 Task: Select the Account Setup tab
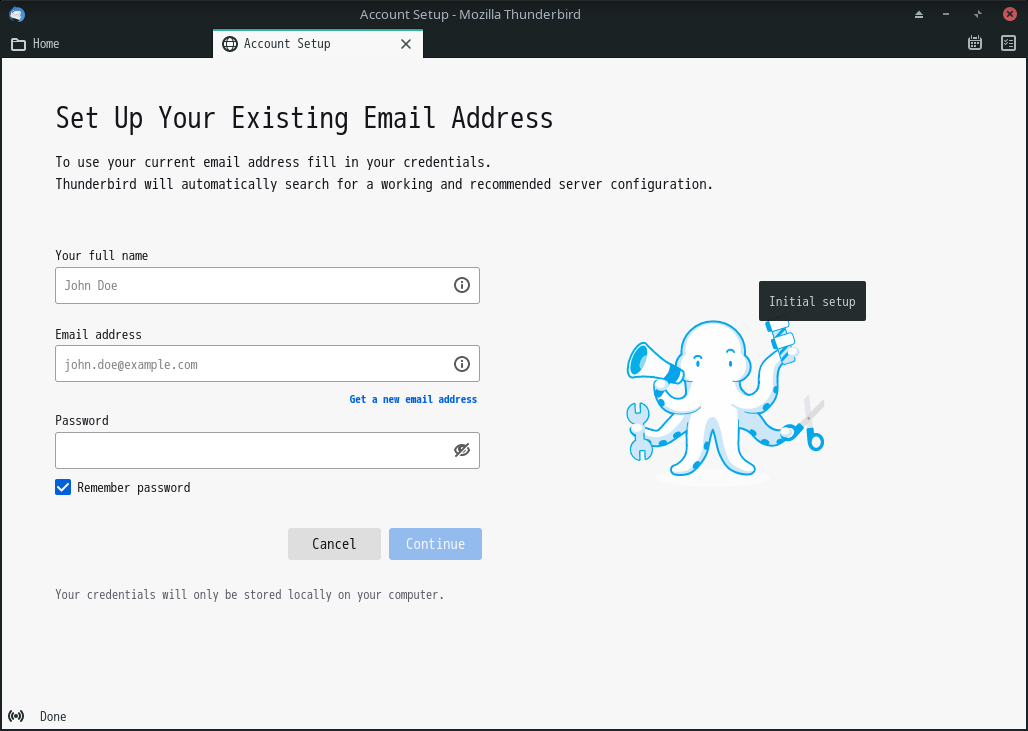click(x=318, y=44)
